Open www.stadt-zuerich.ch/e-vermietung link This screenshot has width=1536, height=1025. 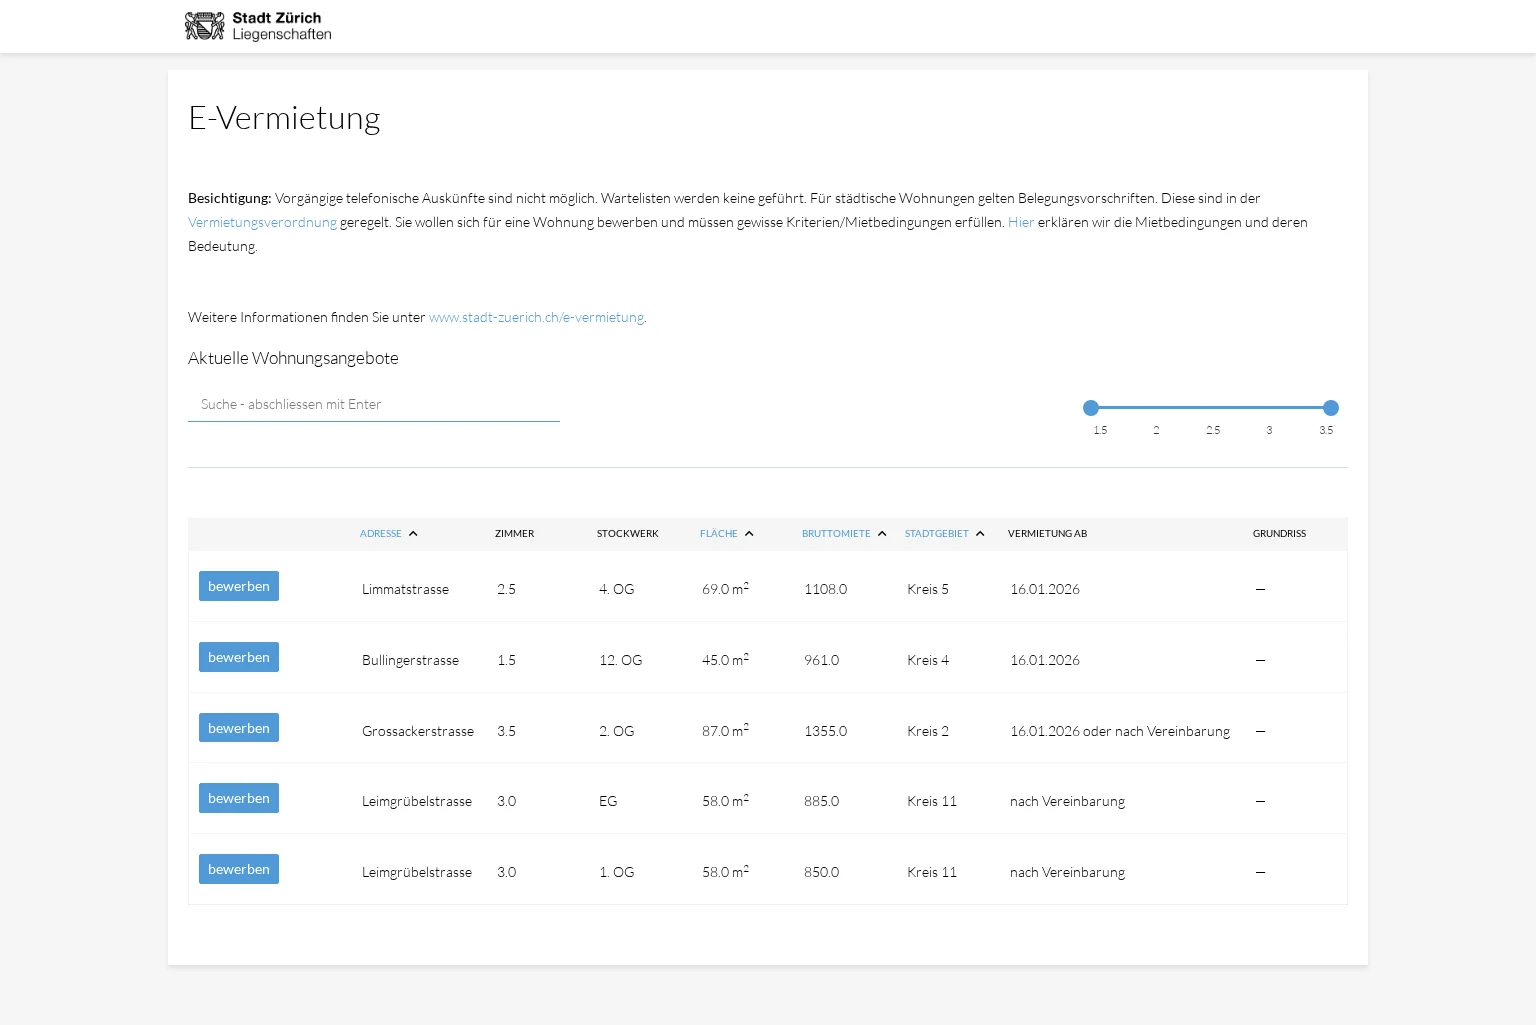pos(536,317)
